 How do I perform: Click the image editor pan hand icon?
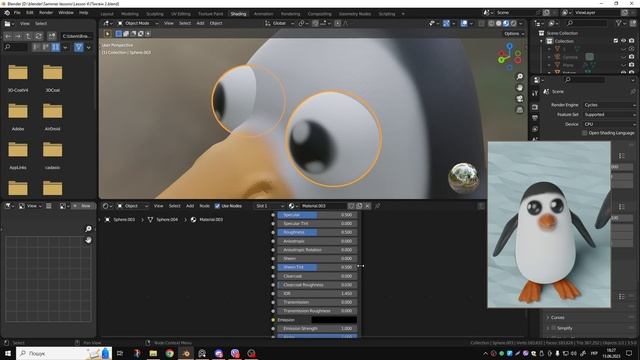tap(88, 240)
